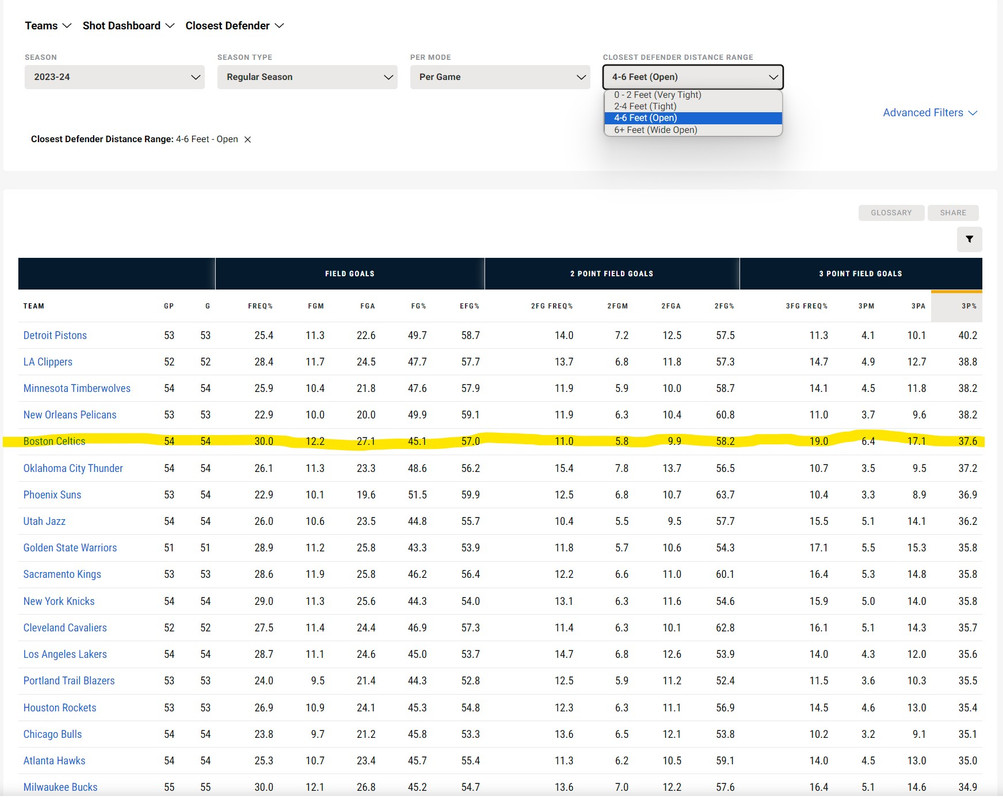This screenshot has width=1003, height=800.
Task: Click Boston Celtics 3FG FREQ% value 19.0
Action: pyautogui.click(x=819, y=441)
